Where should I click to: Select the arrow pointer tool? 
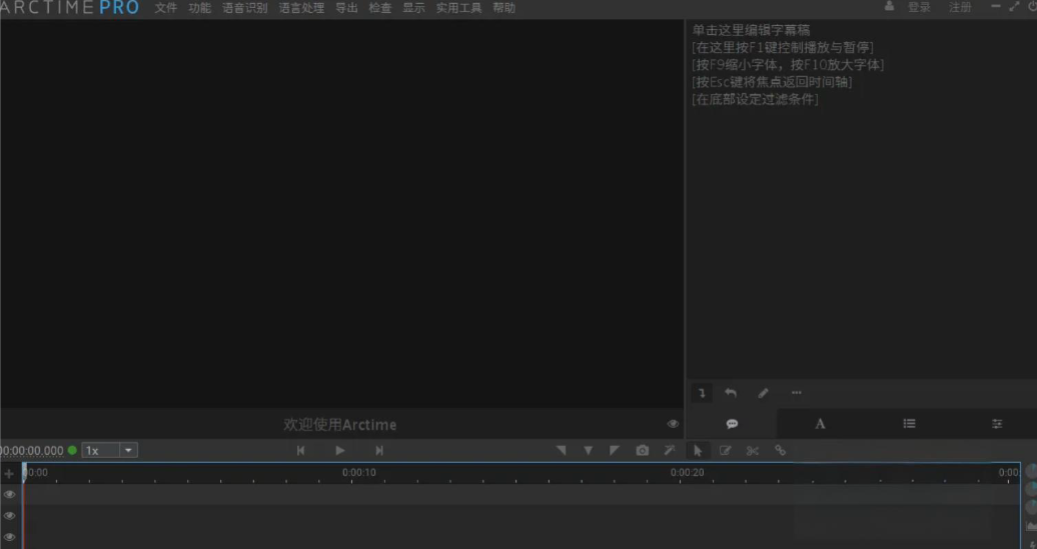click(x=698, y=451)
